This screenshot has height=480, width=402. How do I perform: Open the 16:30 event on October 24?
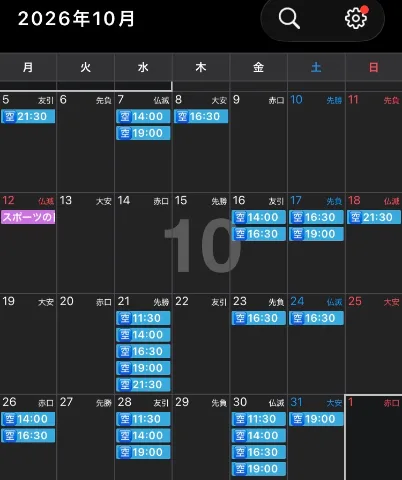[x=316, y=318]
